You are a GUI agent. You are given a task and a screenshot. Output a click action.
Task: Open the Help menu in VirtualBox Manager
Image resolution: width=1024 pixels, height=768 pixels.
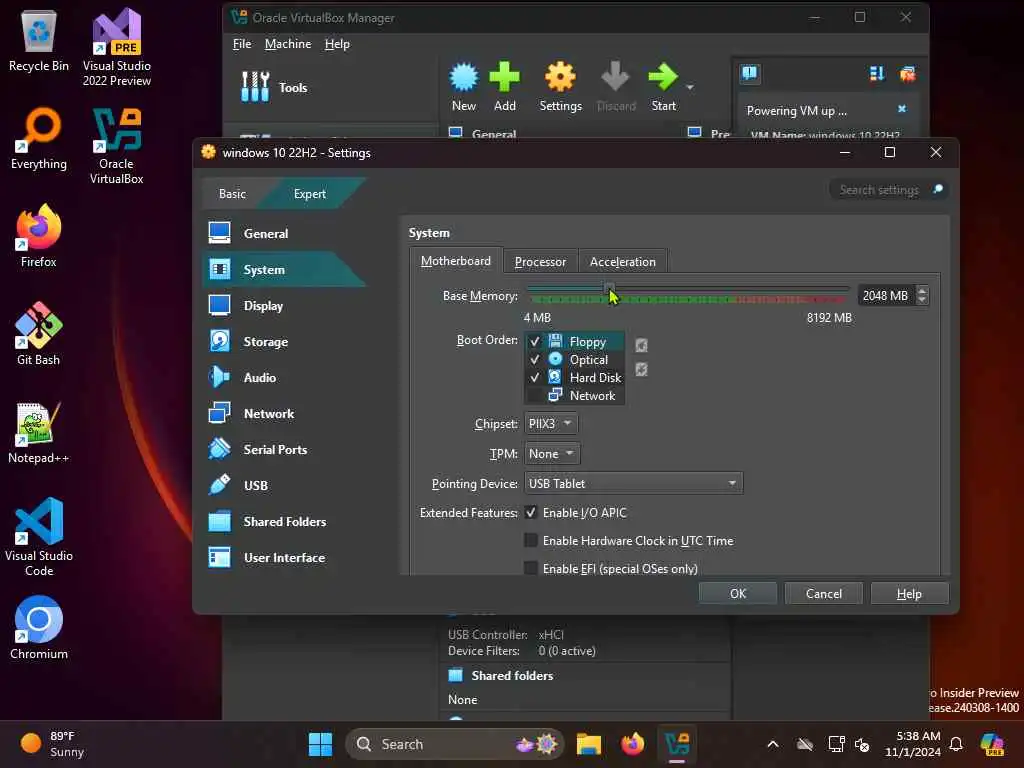point(337,44)
